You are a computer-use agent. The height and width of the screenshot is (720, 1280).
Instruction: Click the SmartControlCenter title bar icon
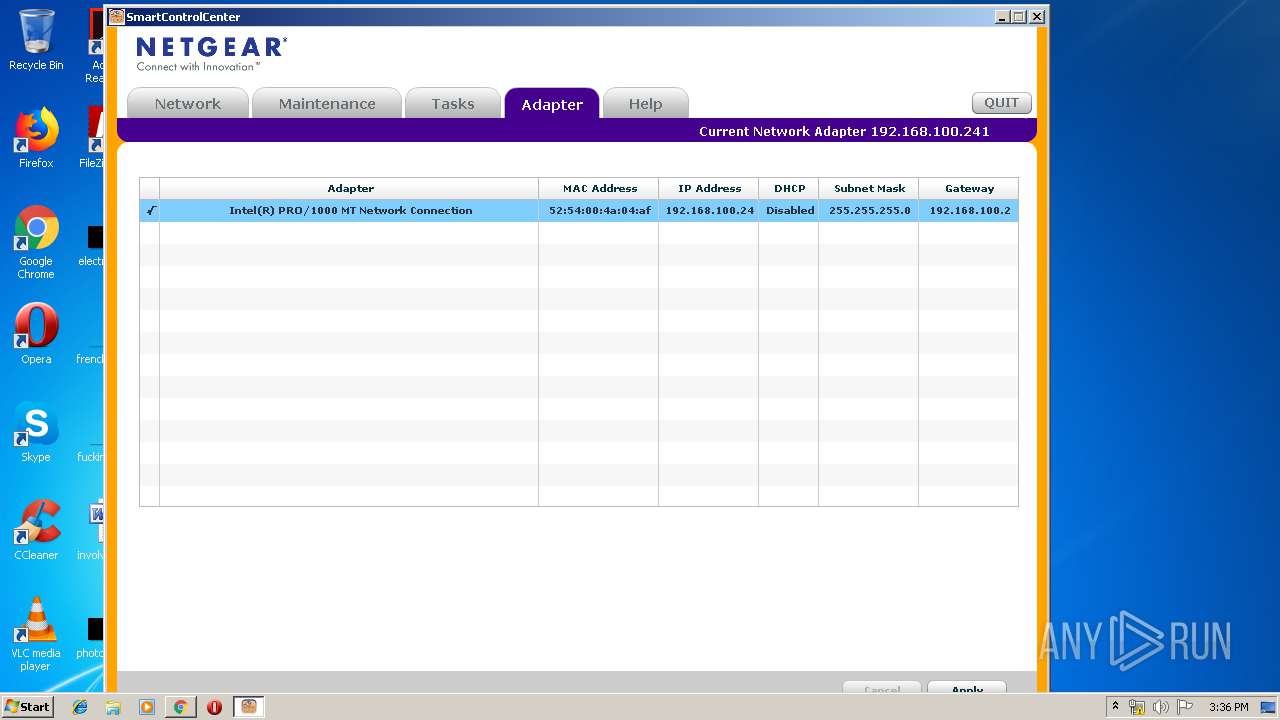click(117, 17)
